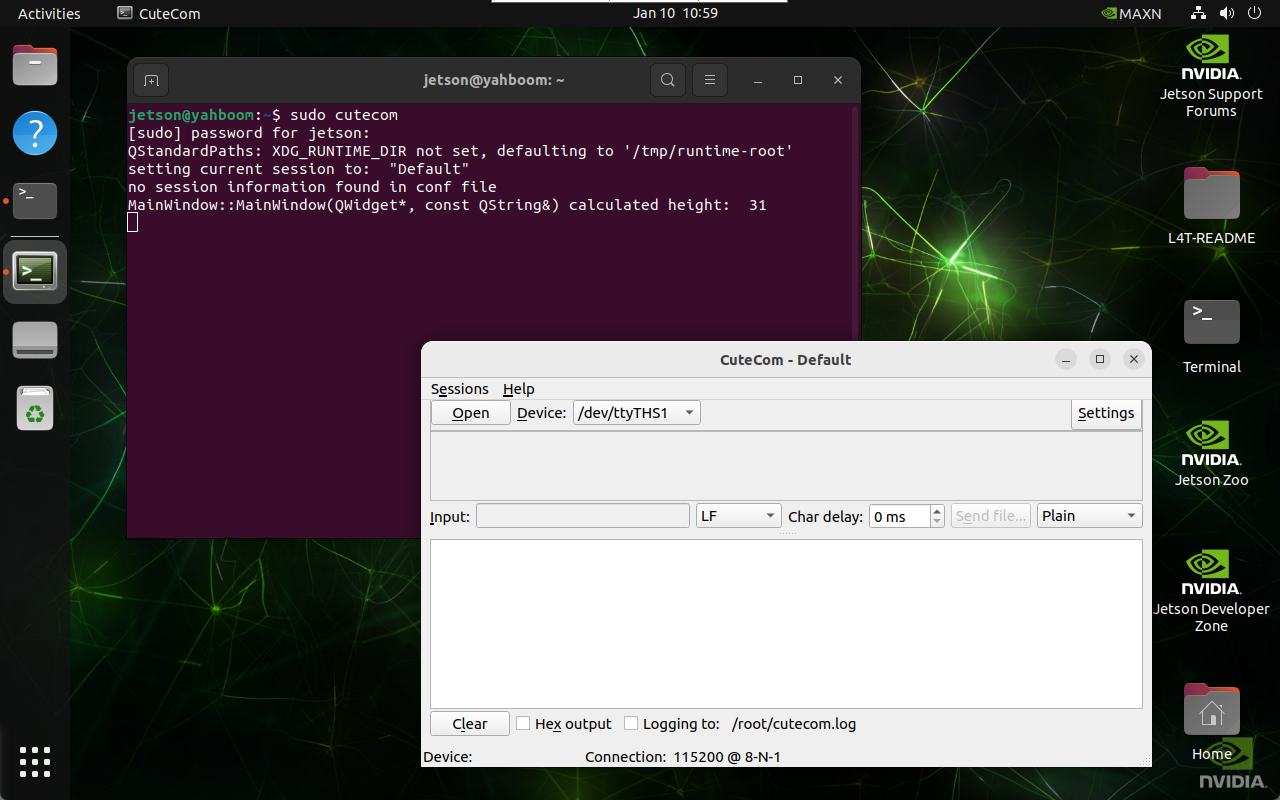
Task: Click the Char delay value field
Action: [900, 516]
